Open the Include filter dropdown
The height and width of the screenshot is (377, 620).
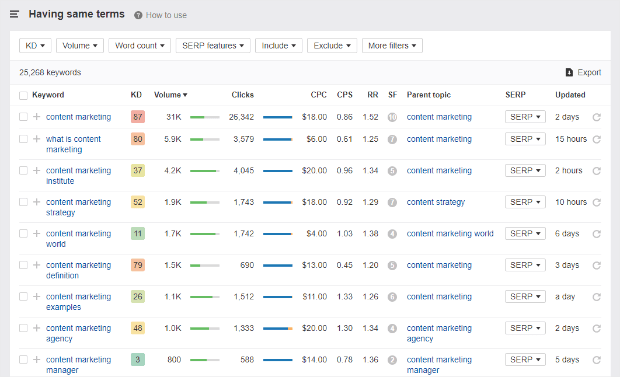click(x=279, y=45)
